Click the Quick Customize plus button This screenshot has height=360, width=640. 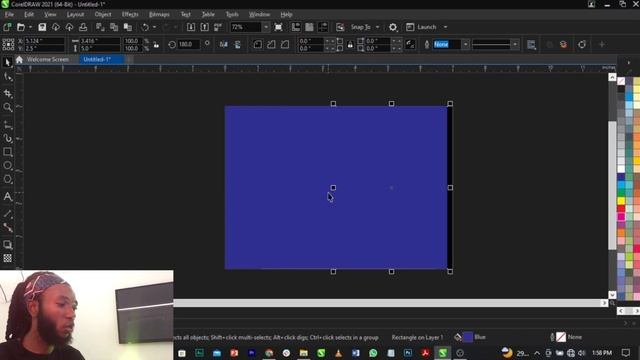[602, 44]
